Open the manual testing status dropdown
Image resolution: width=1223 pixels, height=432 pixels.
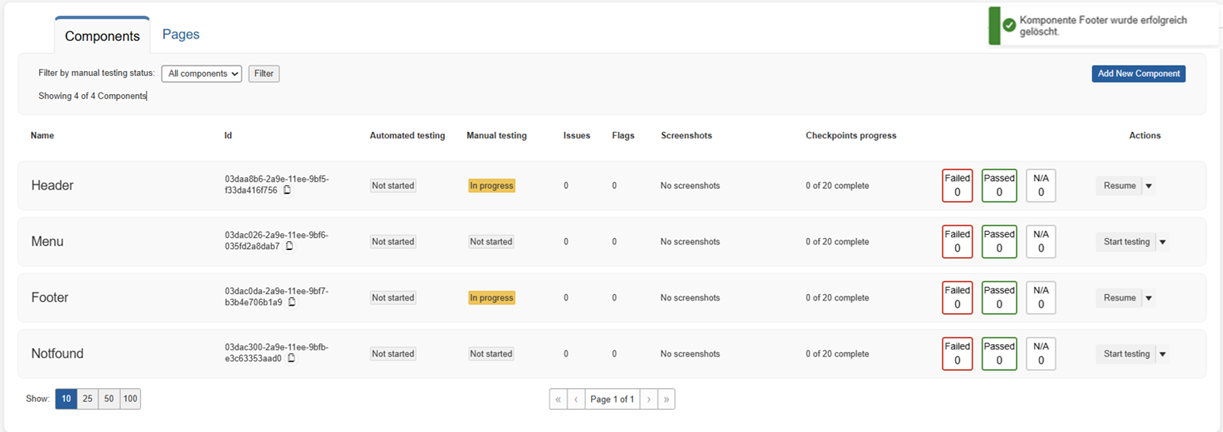point(201,74)
